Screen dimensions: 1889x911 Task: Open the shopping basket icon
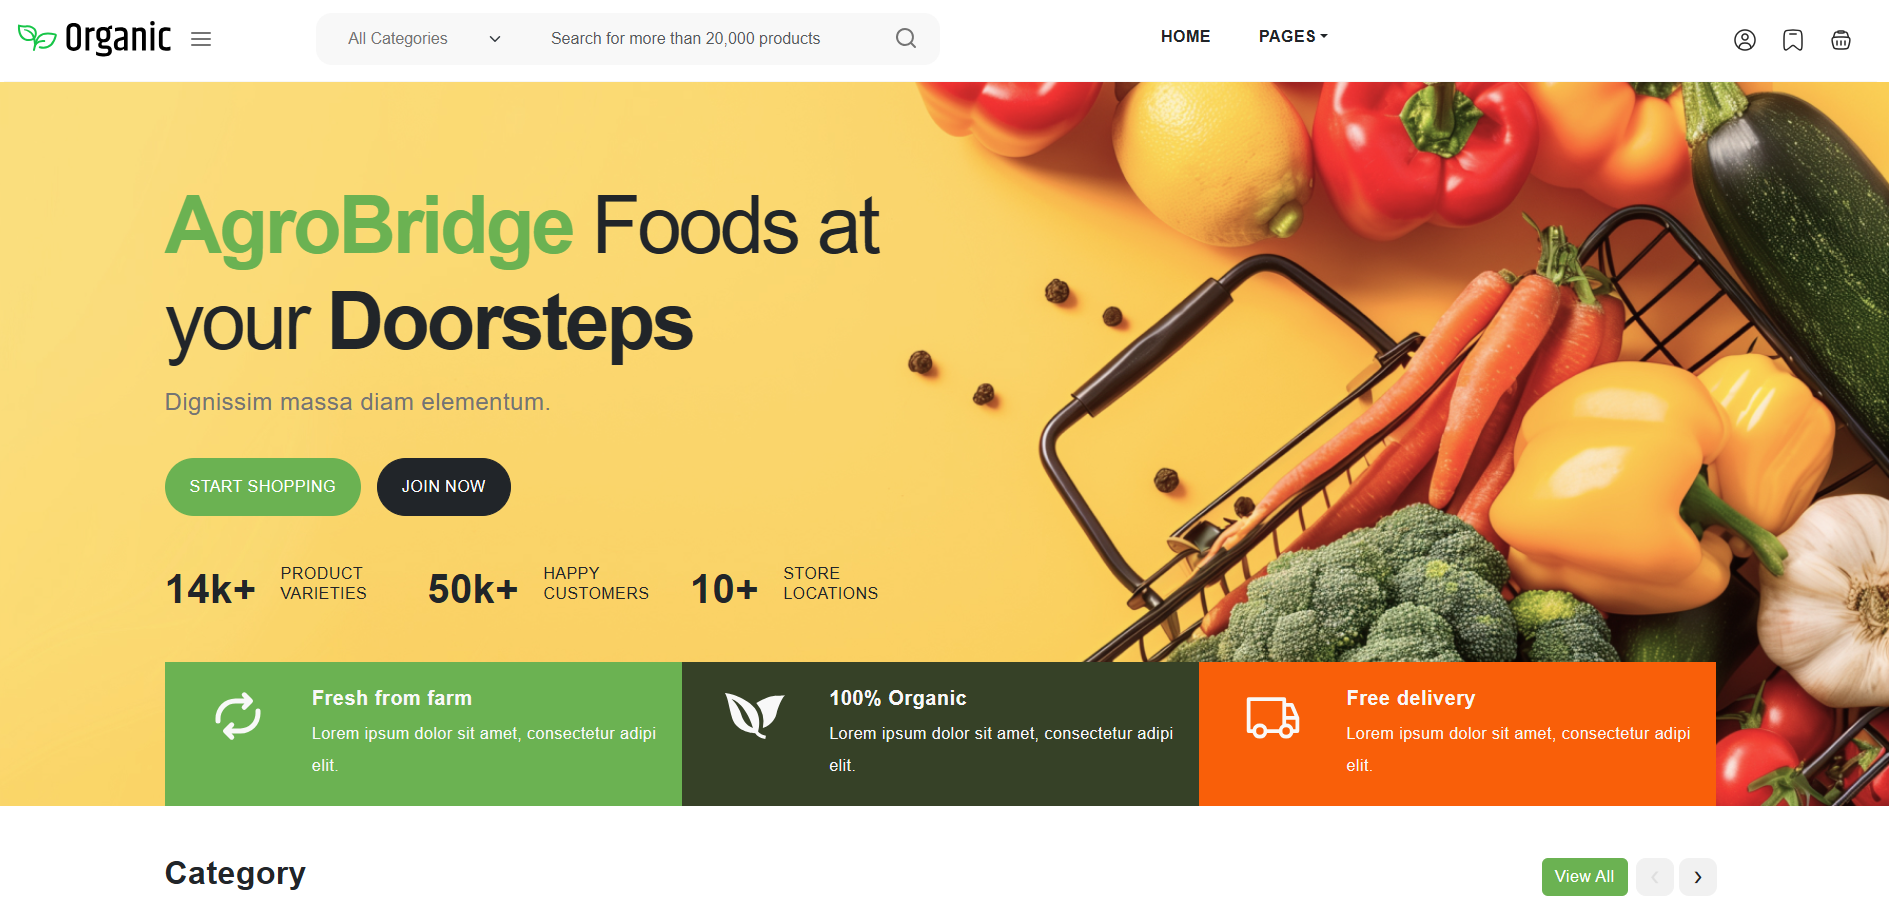point(1841,40)
